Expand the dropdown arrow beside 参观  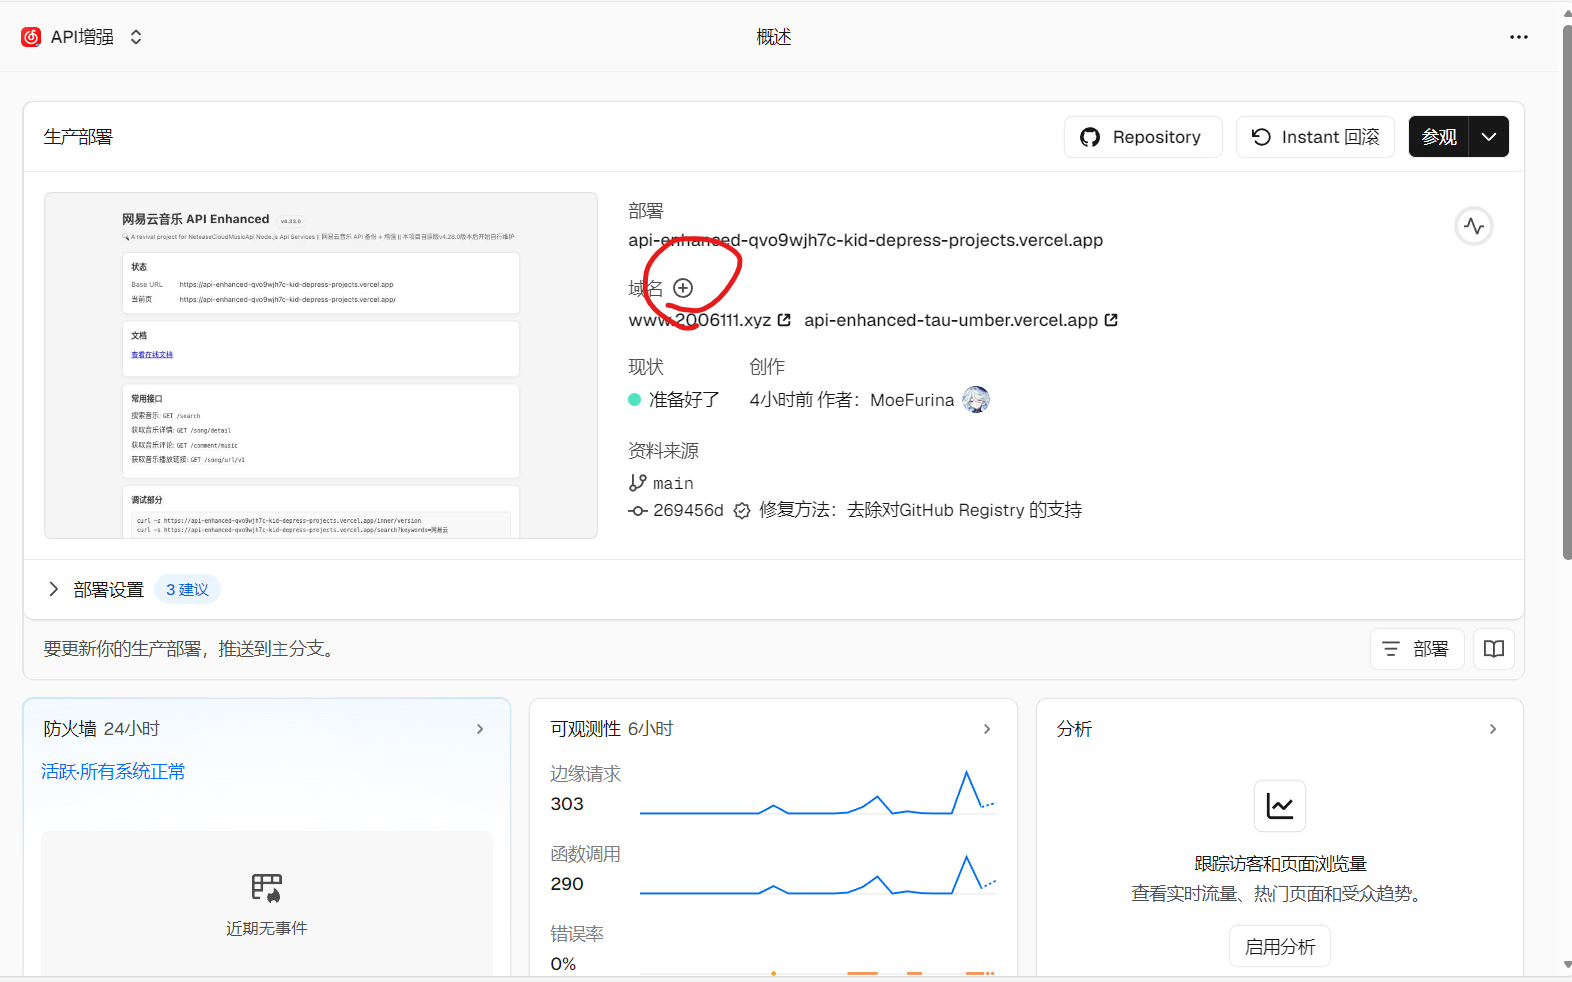(x=1489, y=137)
